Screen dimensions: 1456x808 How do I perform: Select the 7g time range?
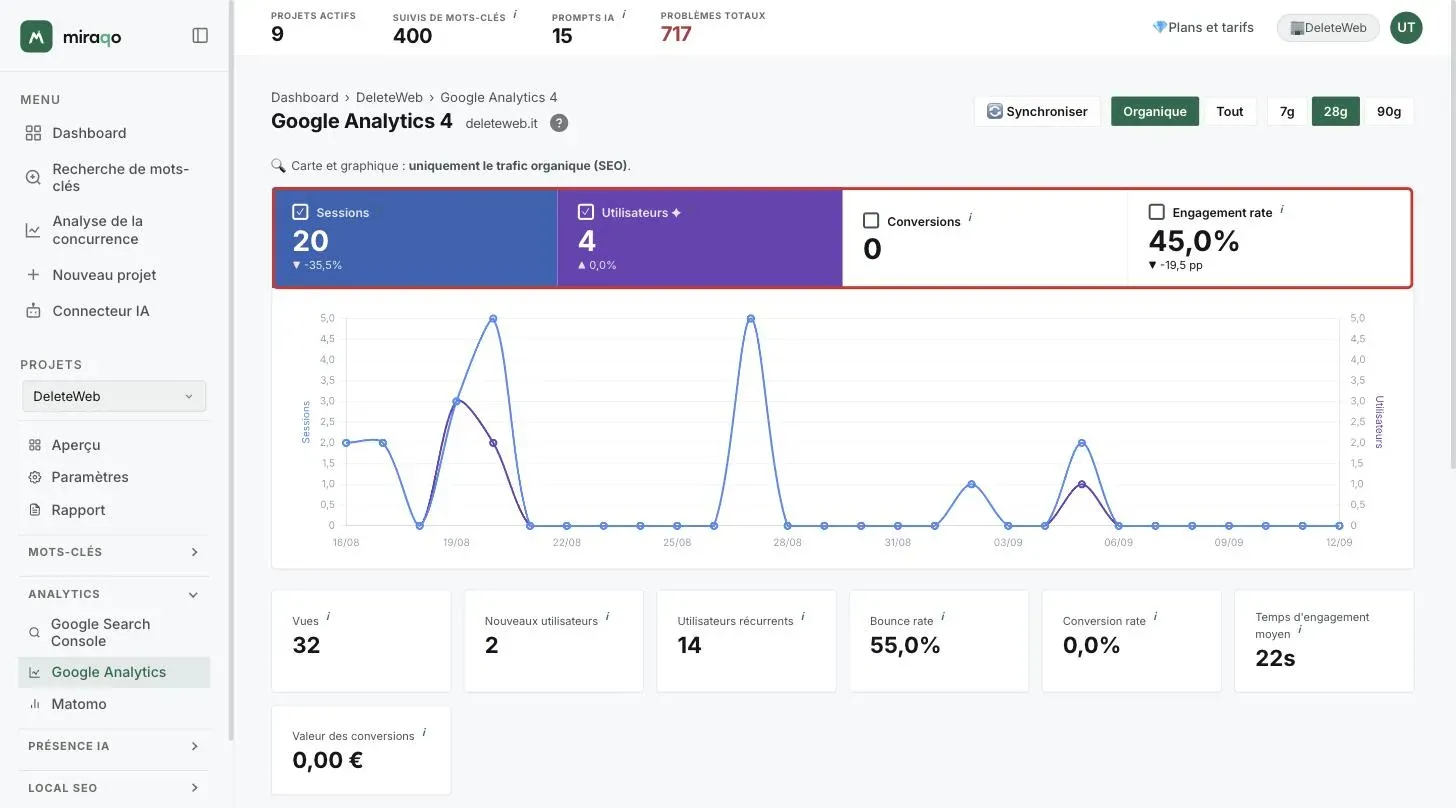pos(1288,111)
